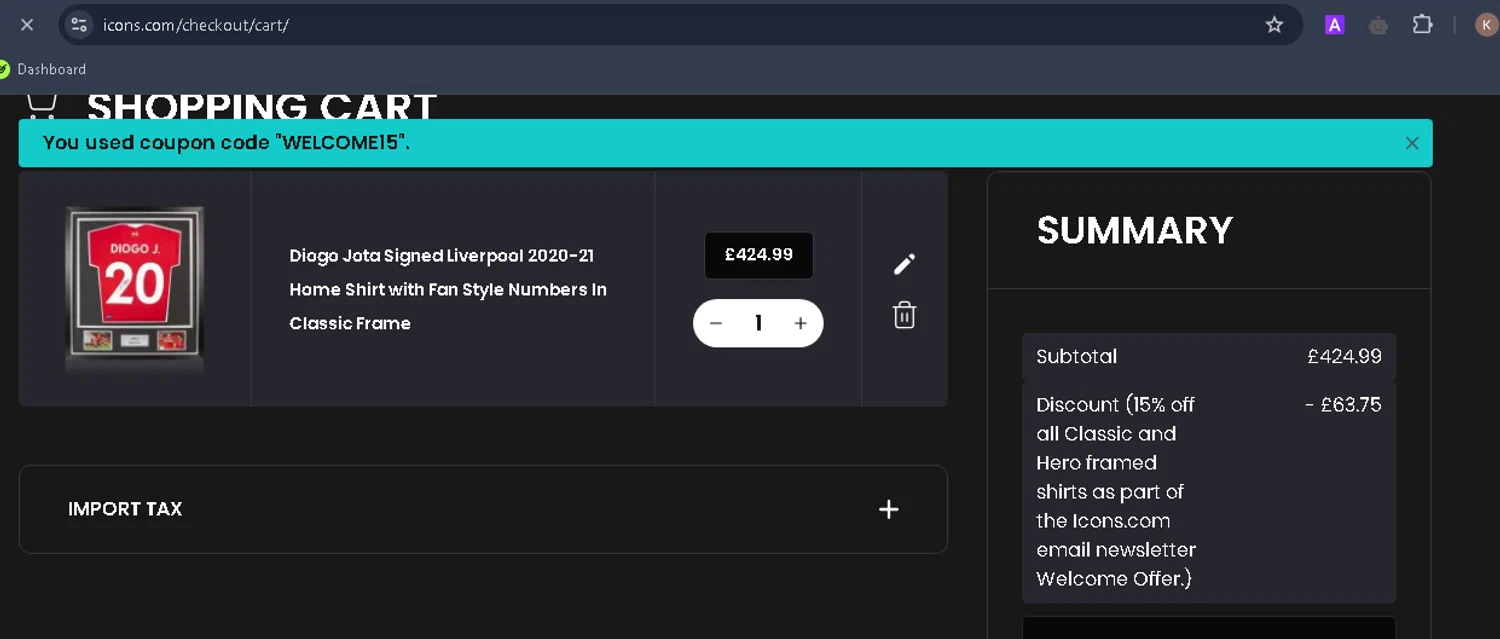This screenshot has height=639, width=1500.
Task: Focus the icons.com address bar URL
Action: pos(196,25)
